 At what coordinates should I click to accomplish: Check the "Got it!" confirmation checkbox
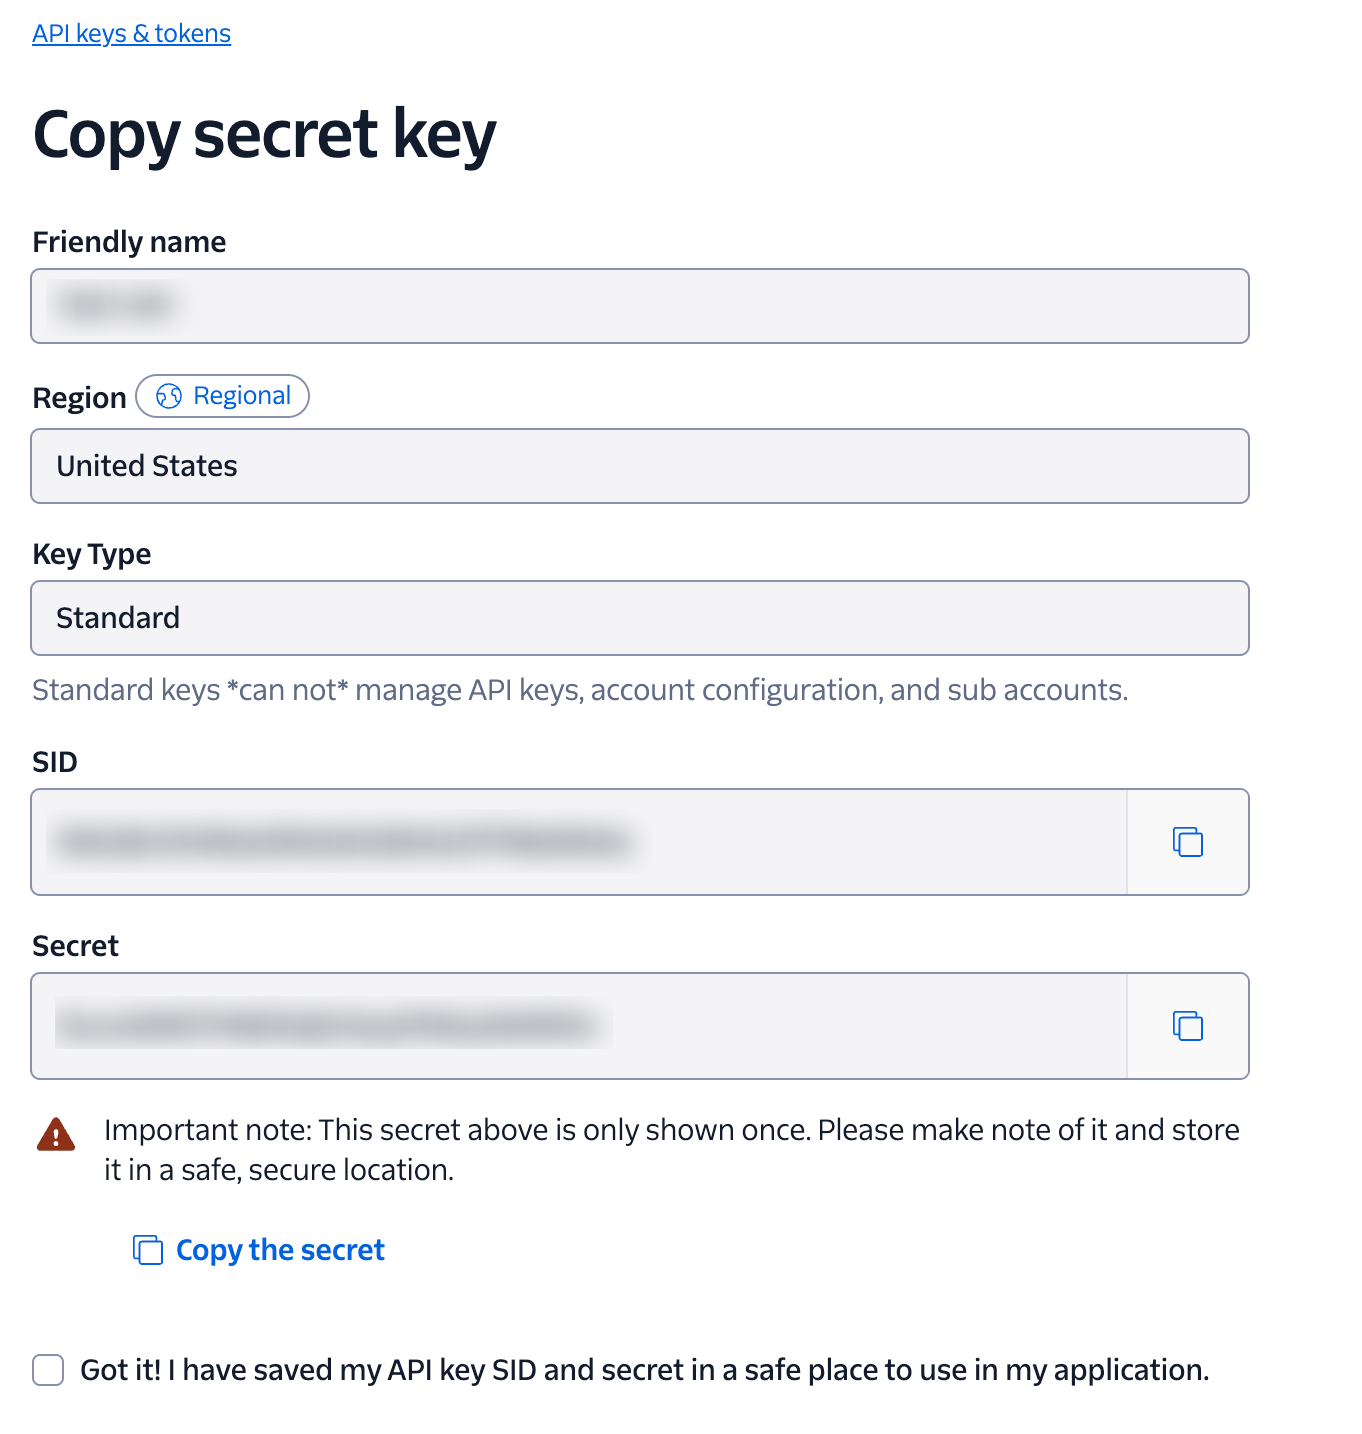pos(48,1370)
